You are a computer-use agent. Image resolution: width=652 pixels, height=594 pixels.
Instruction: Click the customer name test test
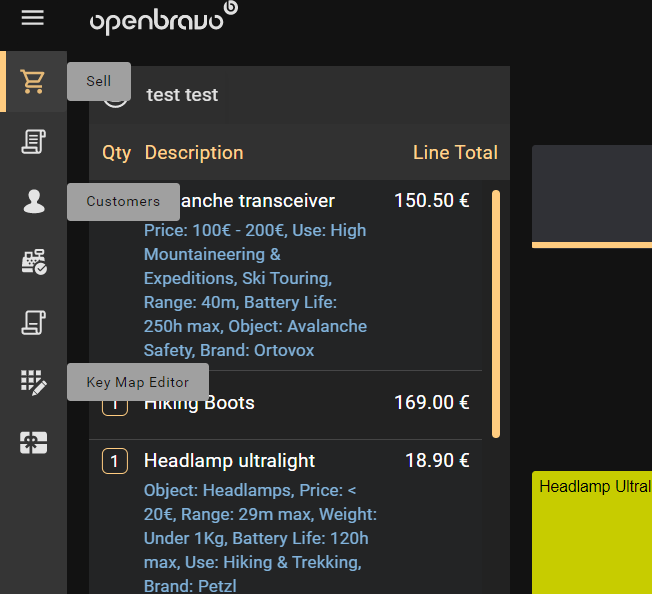point(182,95)
